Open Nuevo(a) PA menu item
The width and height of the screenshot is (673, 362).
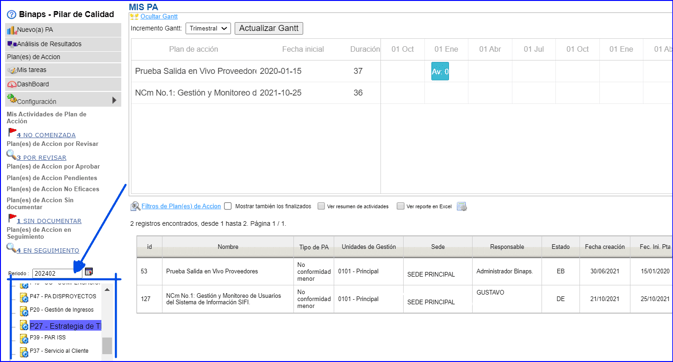(x=63, y=30)
